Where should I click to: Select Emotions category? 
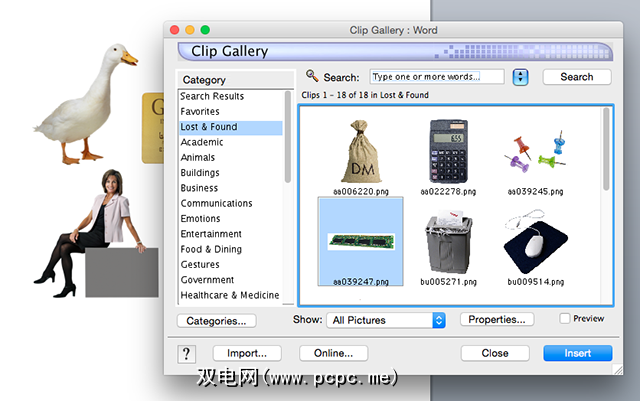[x=231, y=218]
